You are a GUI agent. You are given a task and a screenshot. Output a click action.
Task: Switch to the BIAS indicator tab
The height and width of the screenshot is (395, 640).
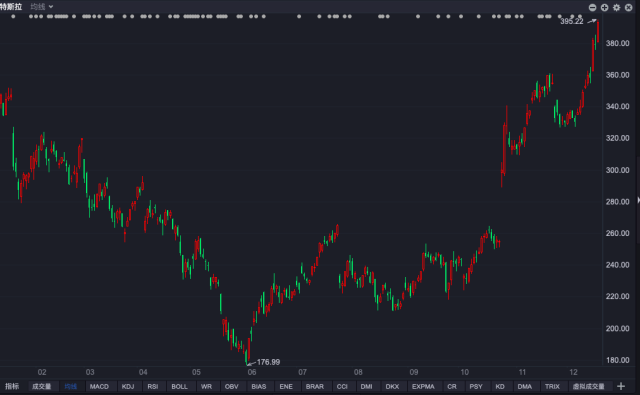tap(259, 386)
